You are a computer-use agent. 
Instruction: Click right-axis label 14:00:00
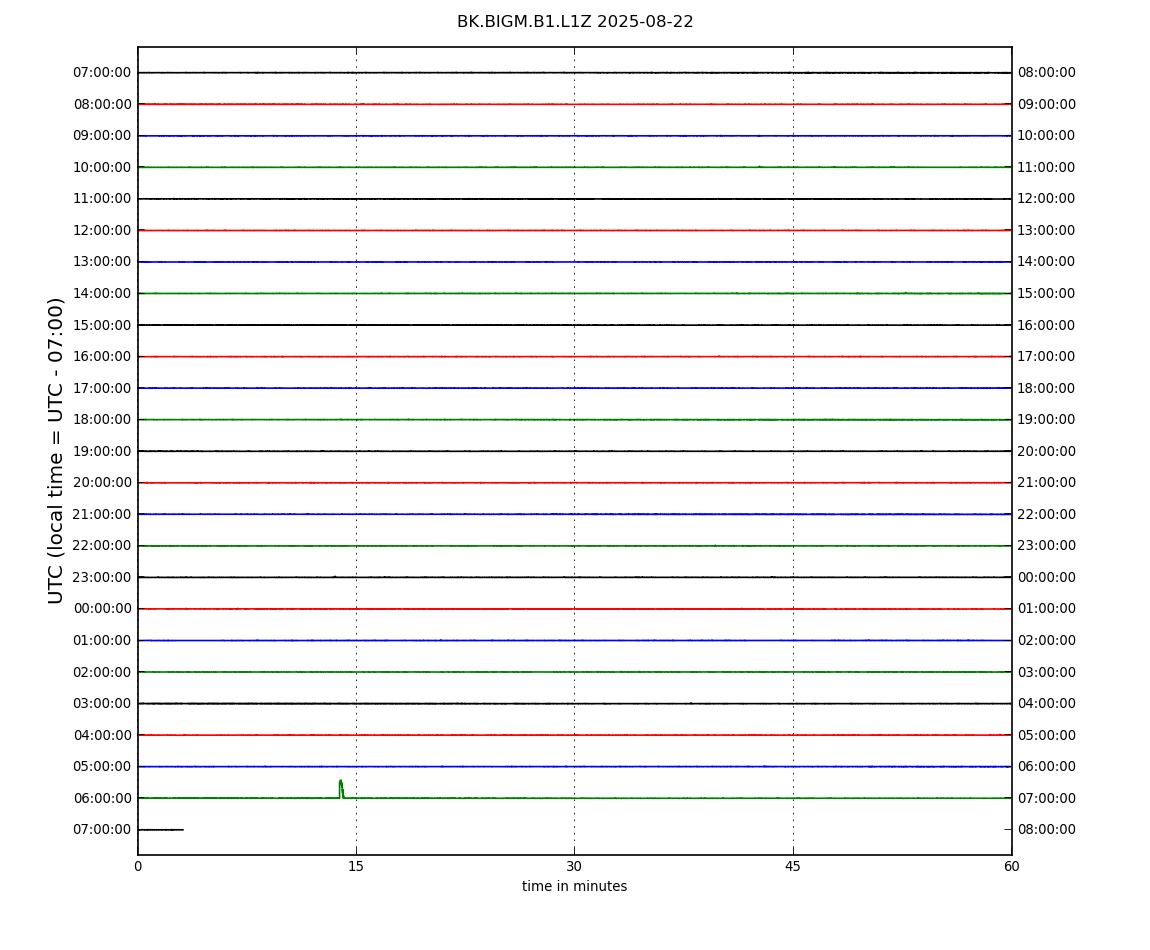click(1047, 262)
